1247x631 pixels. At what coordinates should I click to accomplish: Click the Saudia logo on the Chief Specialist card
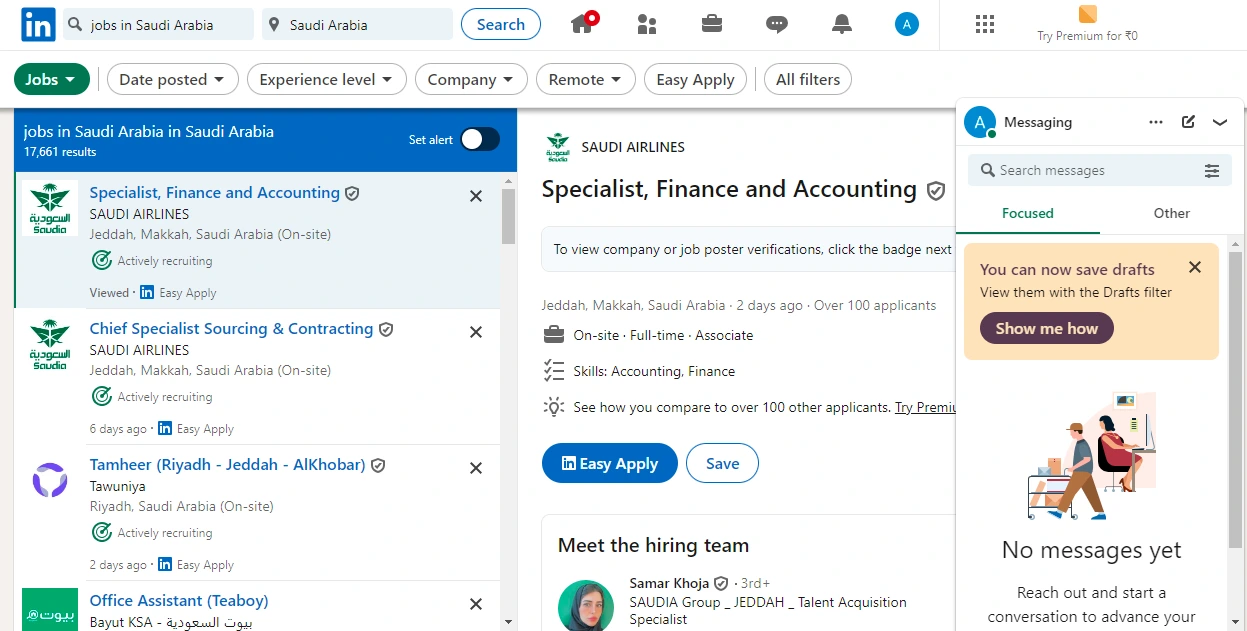tap(50, 344)
